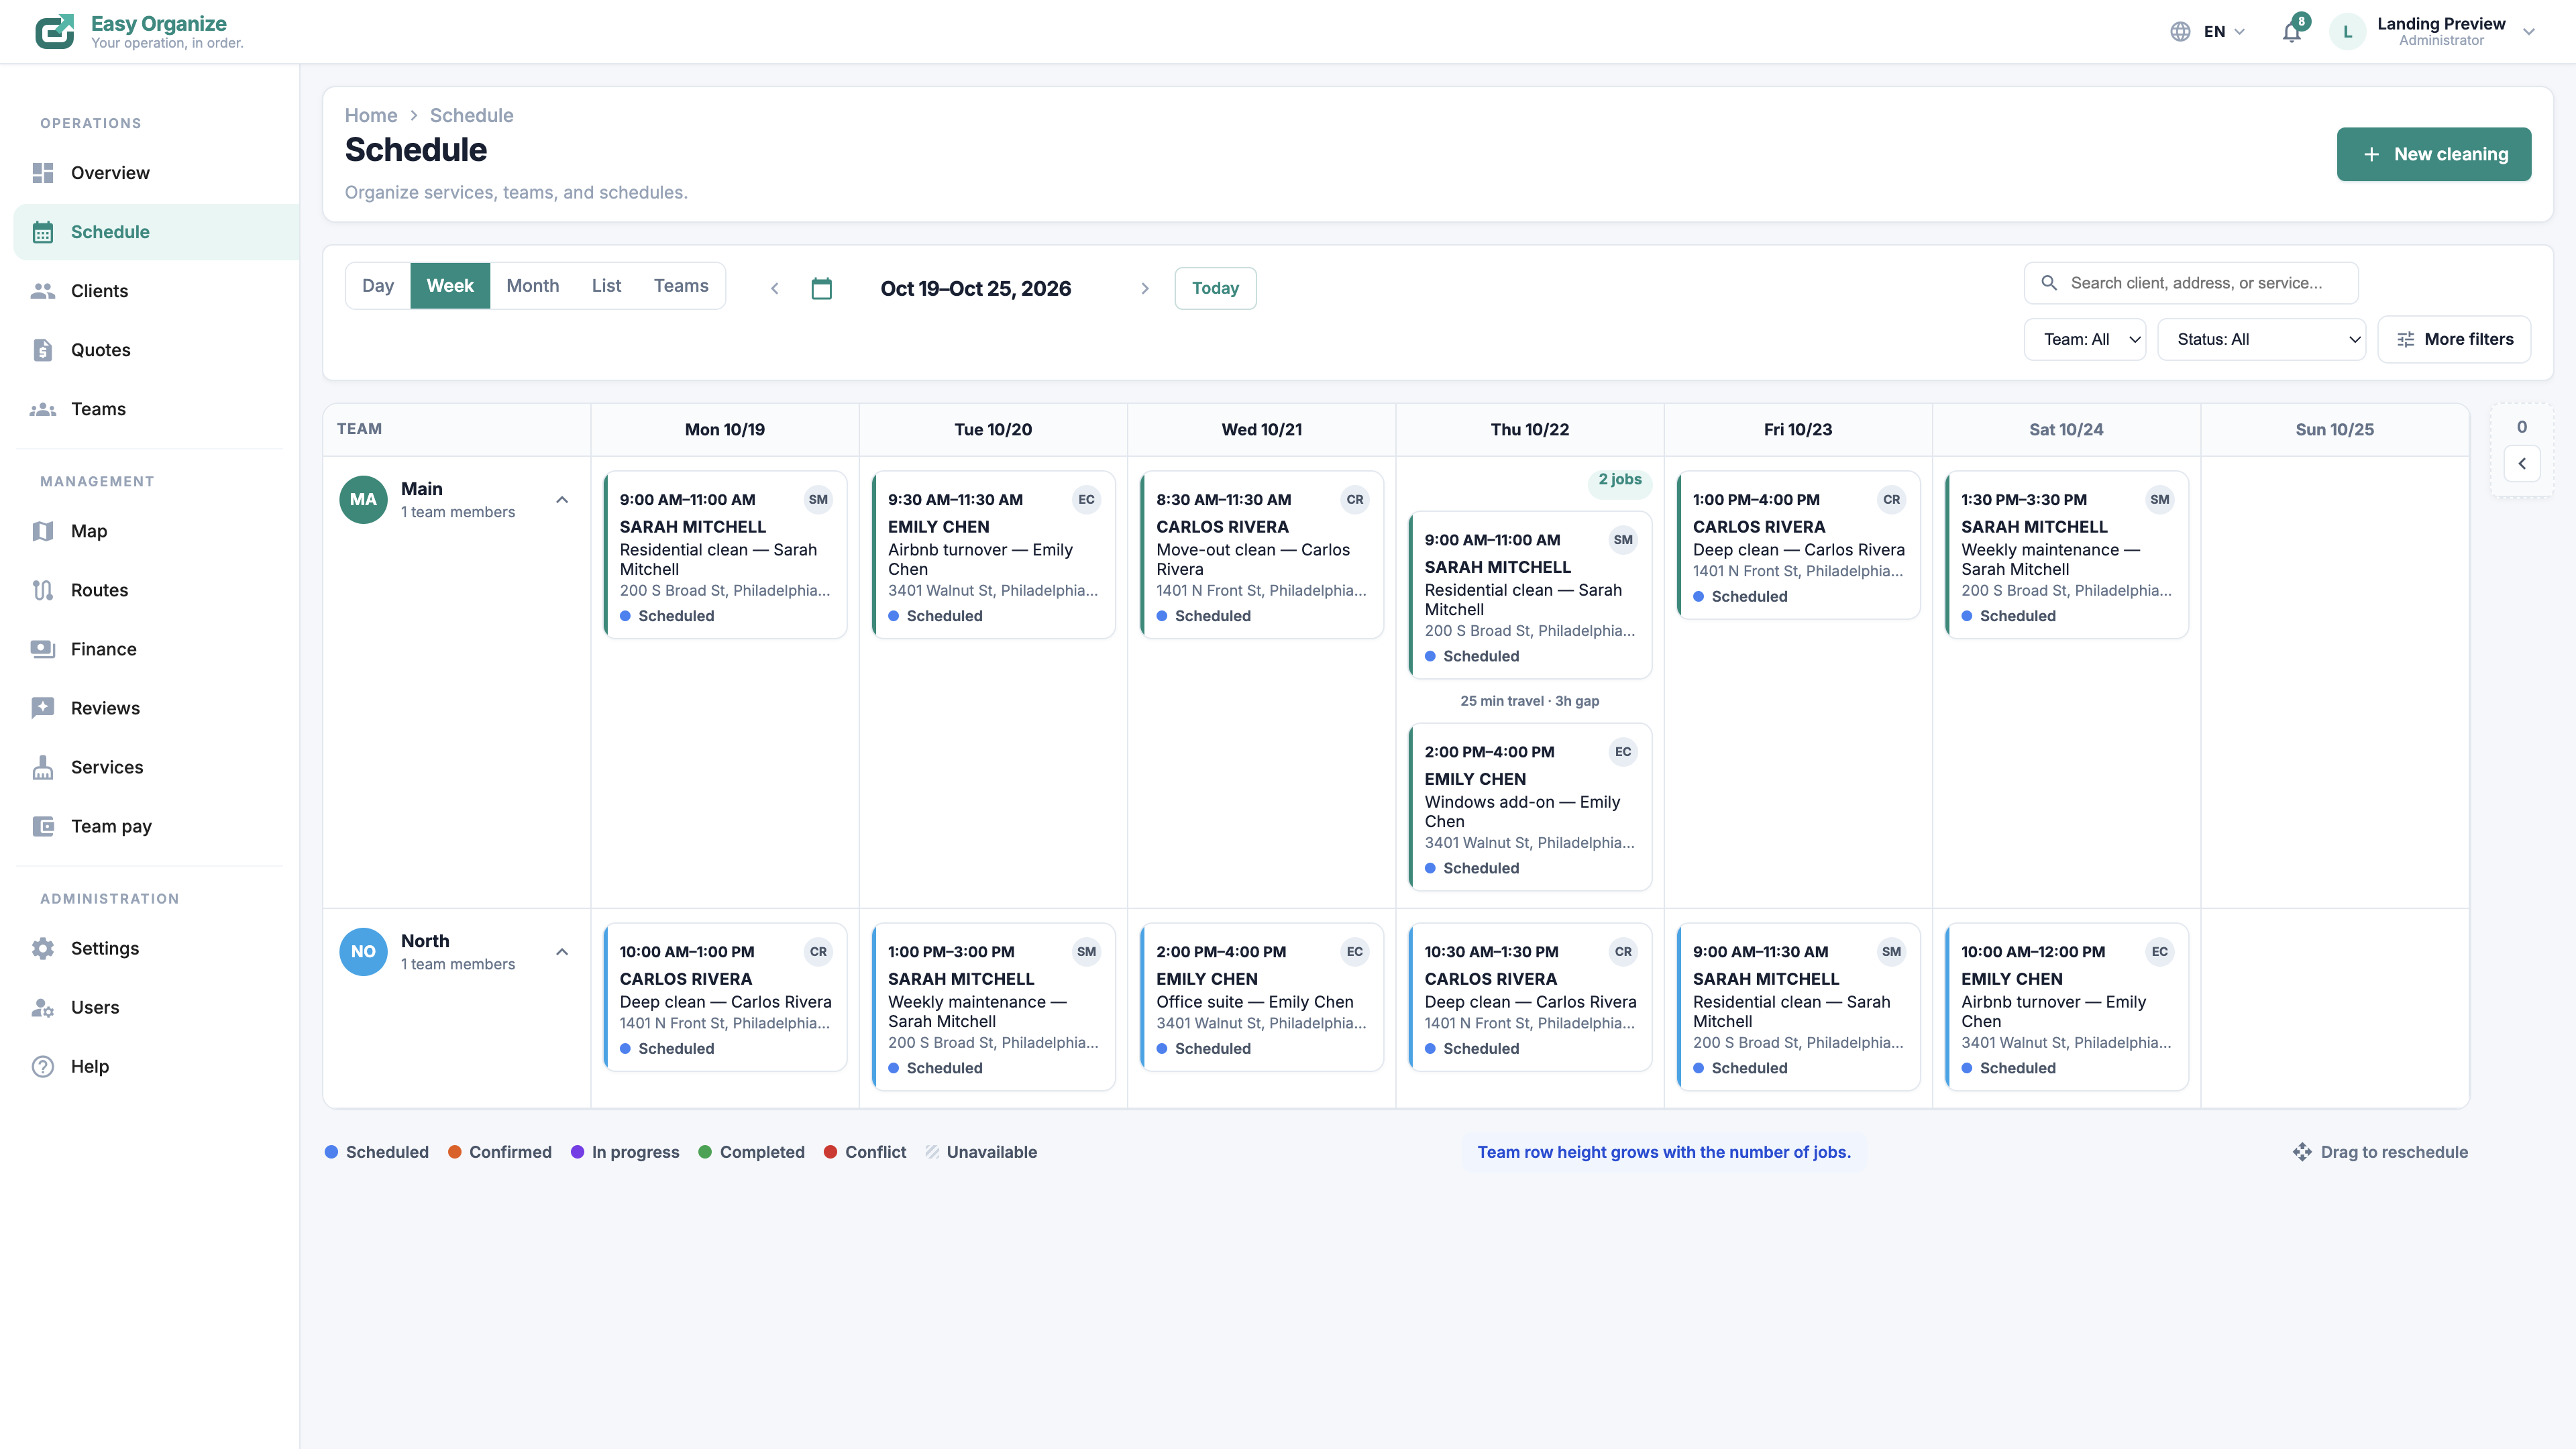The width and height of the screenshot is (2576, 1449).
Task: Select the Week view tab
Action: pyautogui.click(x=450, y=286)
